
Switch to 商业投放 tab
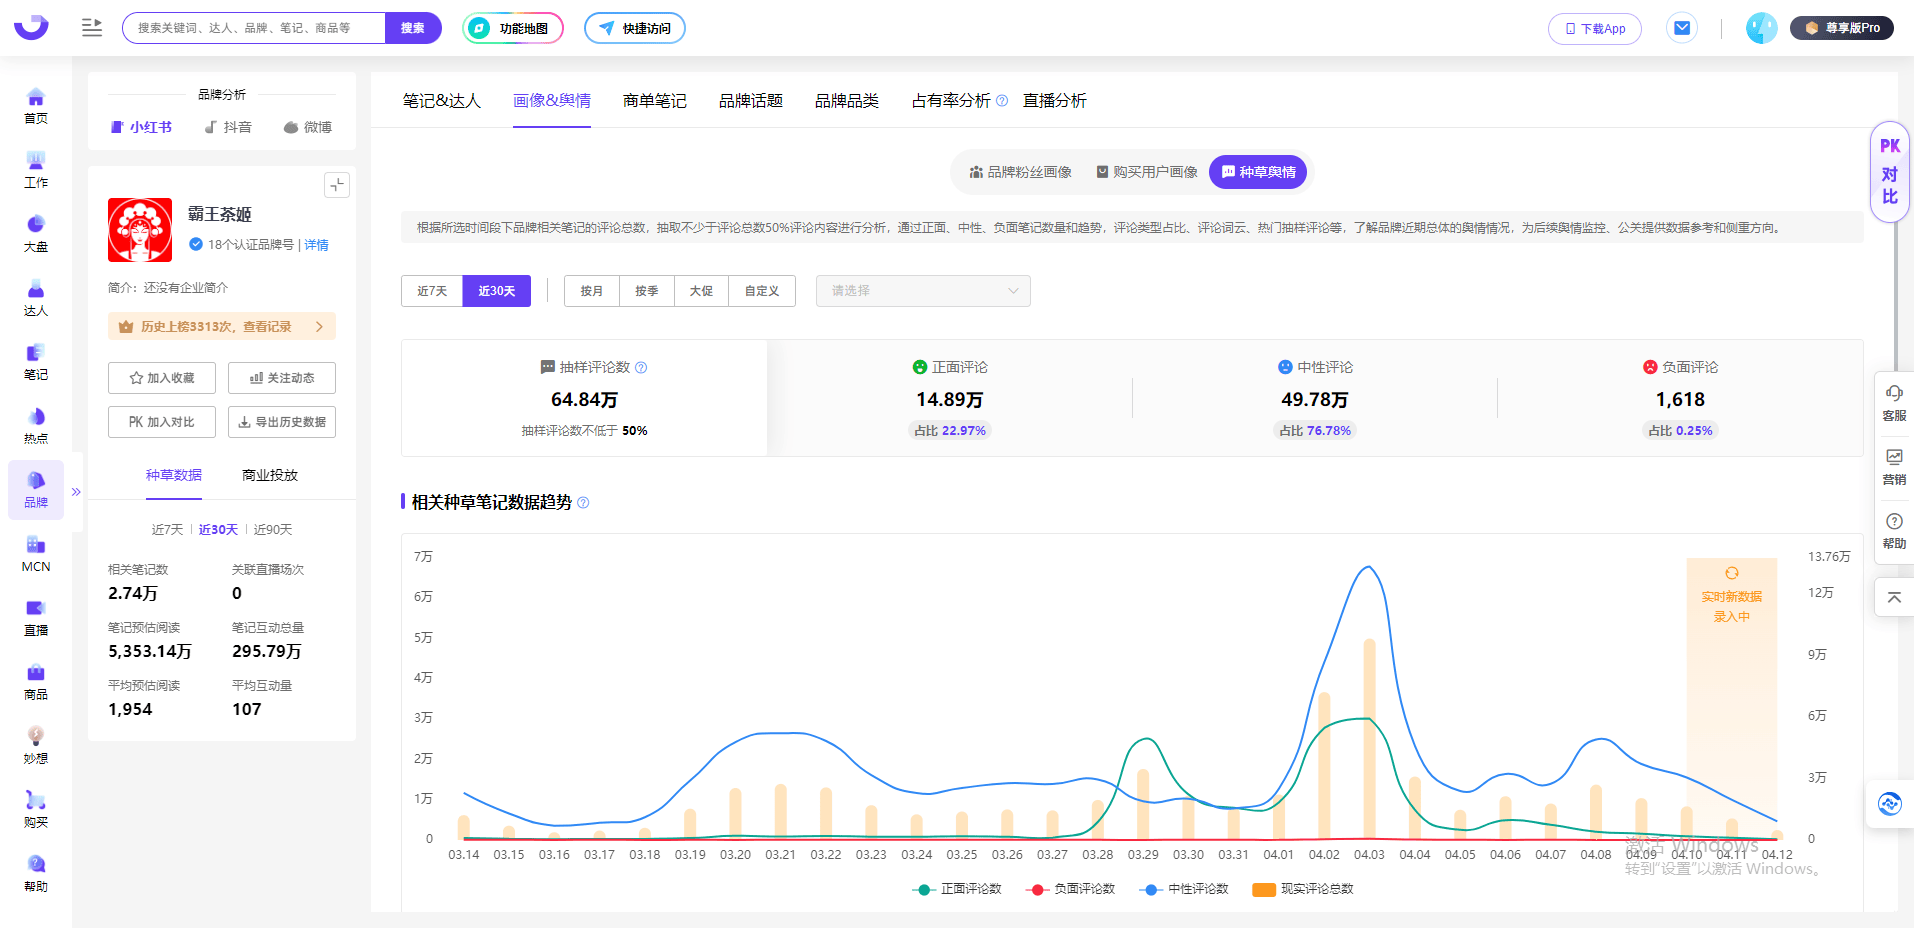tap(270, 476)
